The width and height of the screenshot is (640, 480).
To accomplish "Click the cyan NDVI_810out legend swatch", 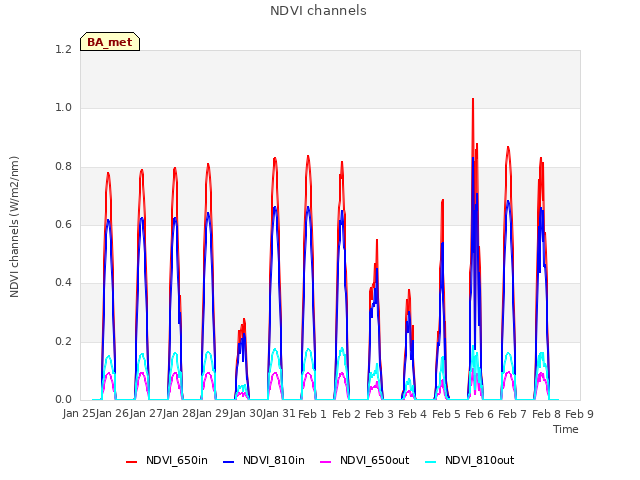I will tap(430, 462).
